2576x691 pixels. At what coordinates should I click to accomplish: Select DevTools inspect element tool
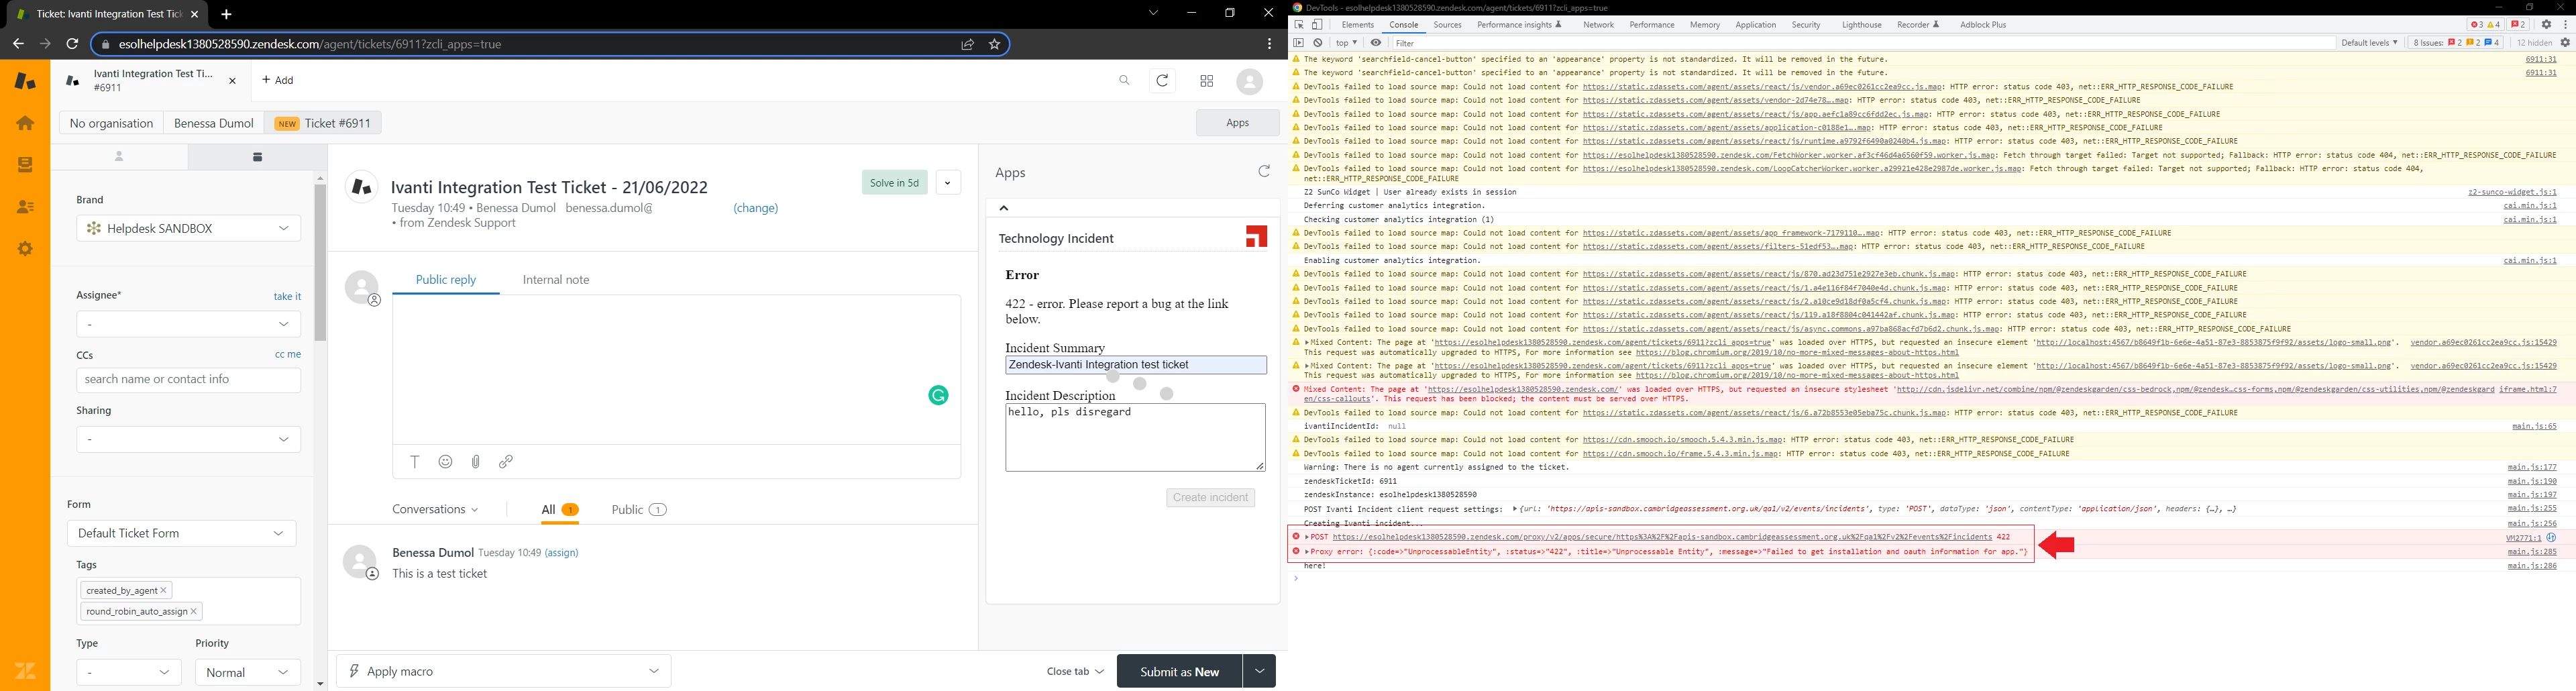click(1299, 25)
